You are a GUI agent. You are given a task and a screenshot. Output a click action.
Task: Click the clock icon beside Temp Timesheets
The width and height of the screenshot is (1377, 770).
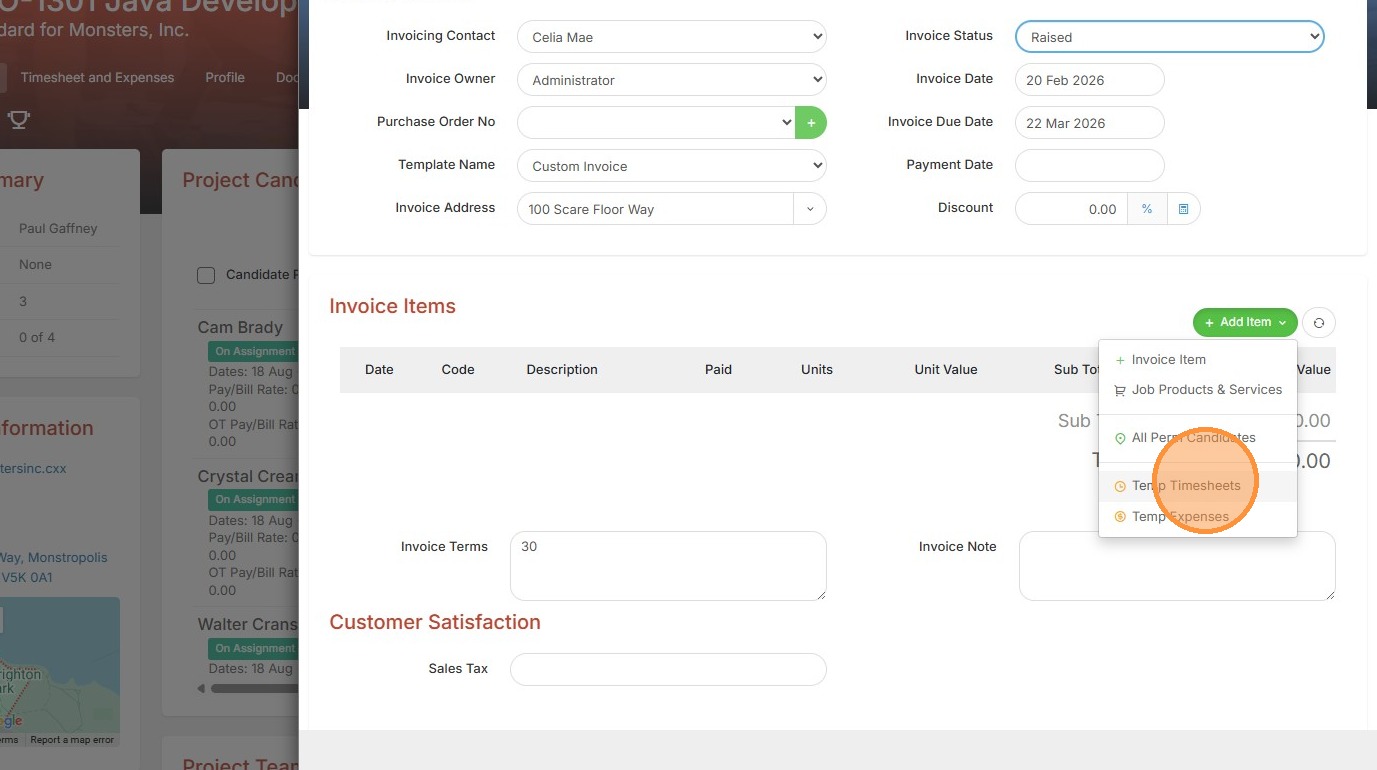pyautogui.click(x=1120, y=486)
